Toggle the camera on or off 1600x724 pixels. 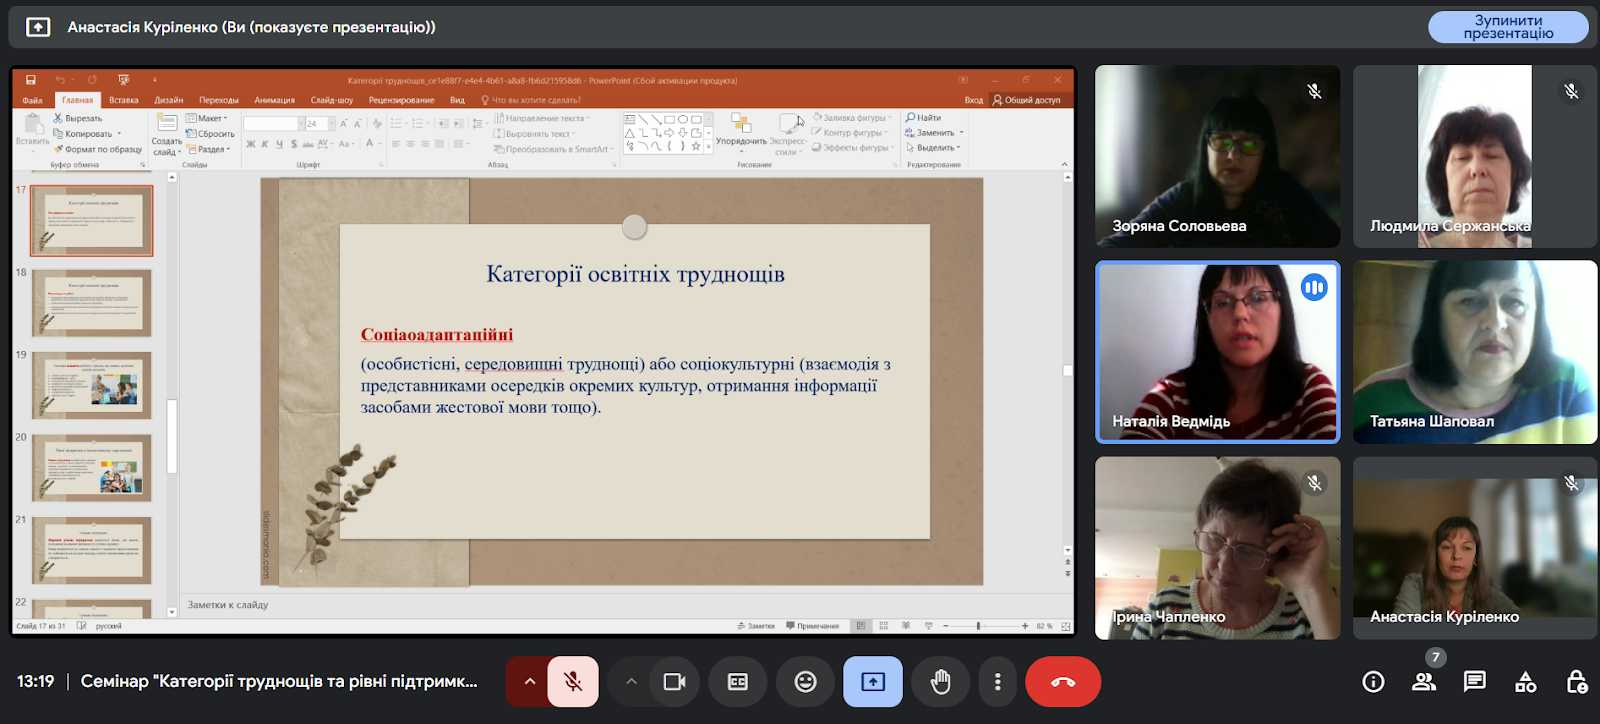tap(675, 682)
